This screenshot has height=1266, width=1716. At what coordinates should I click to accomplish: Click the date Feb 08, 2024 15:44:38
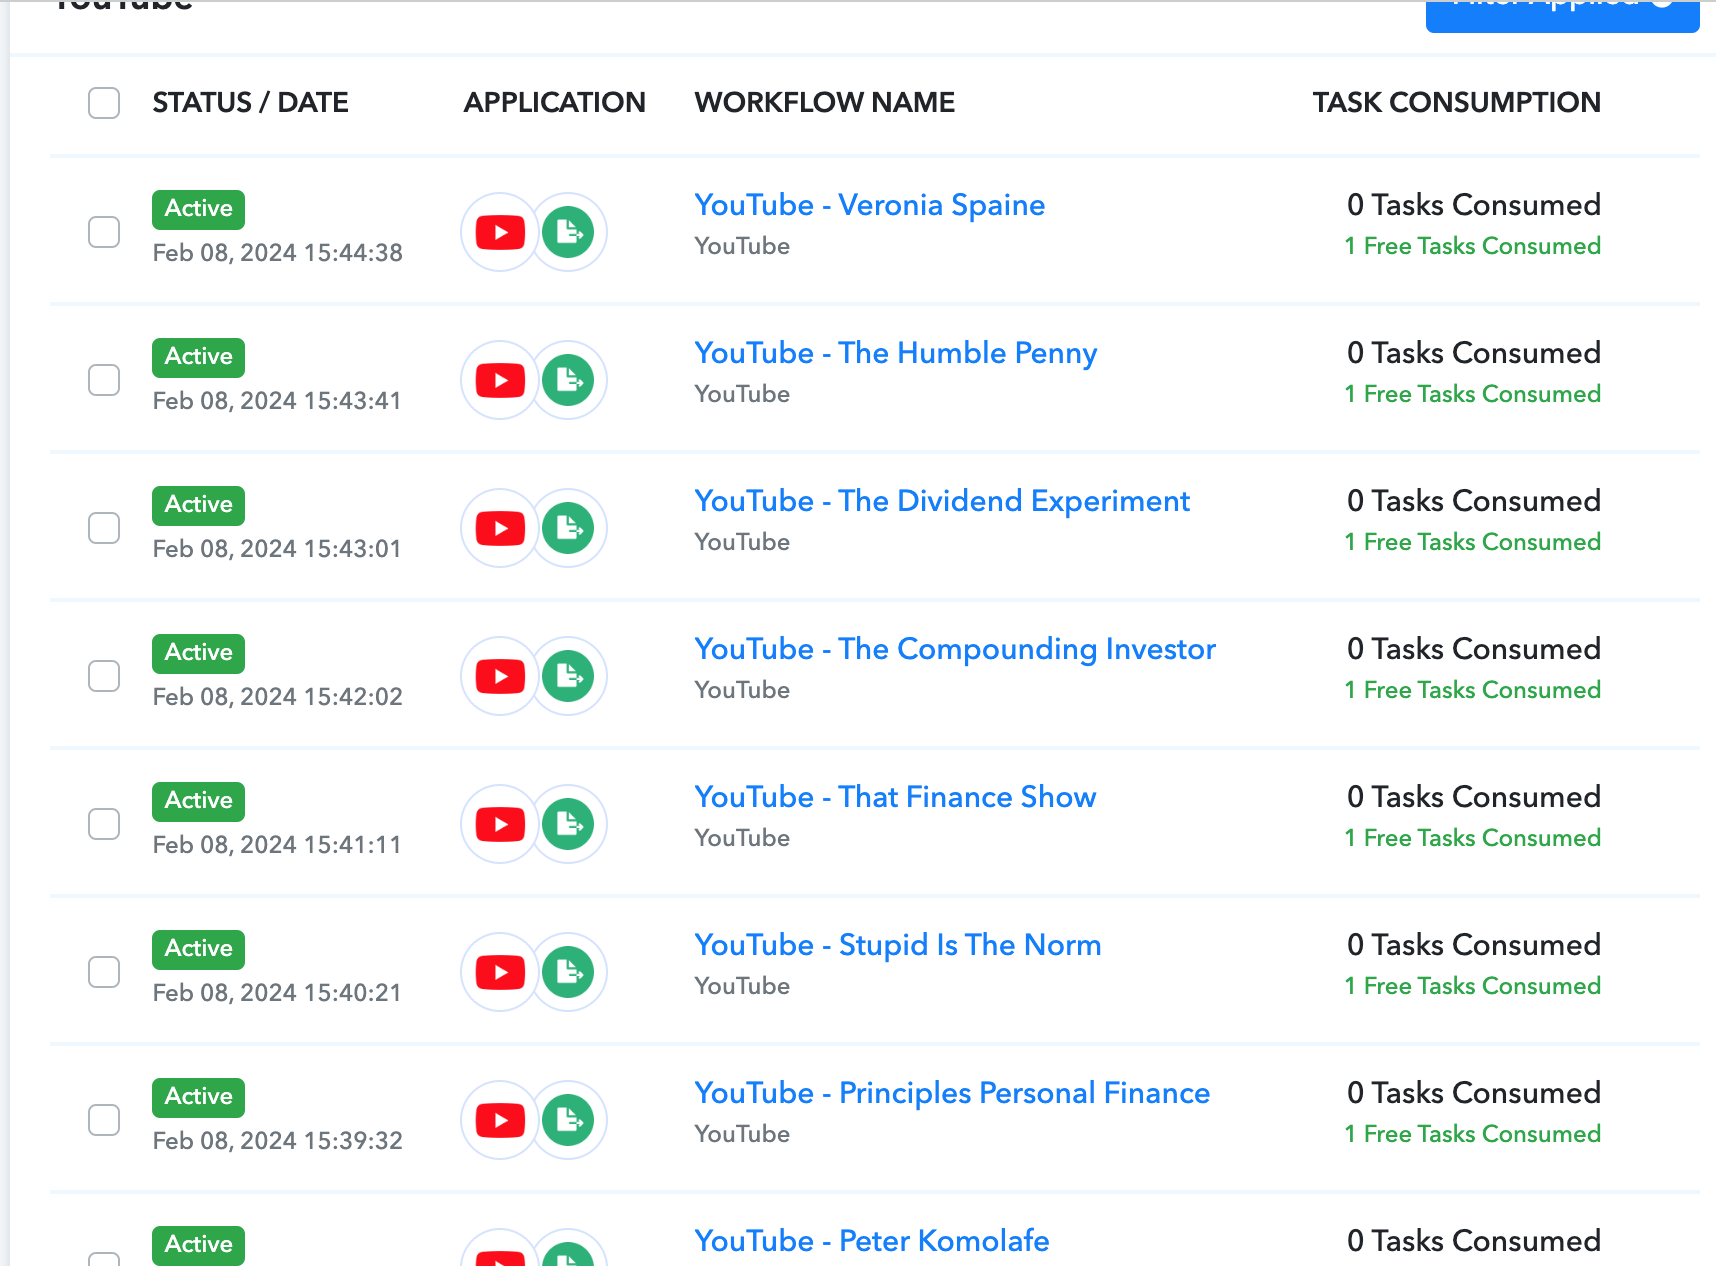pos(277,253)
